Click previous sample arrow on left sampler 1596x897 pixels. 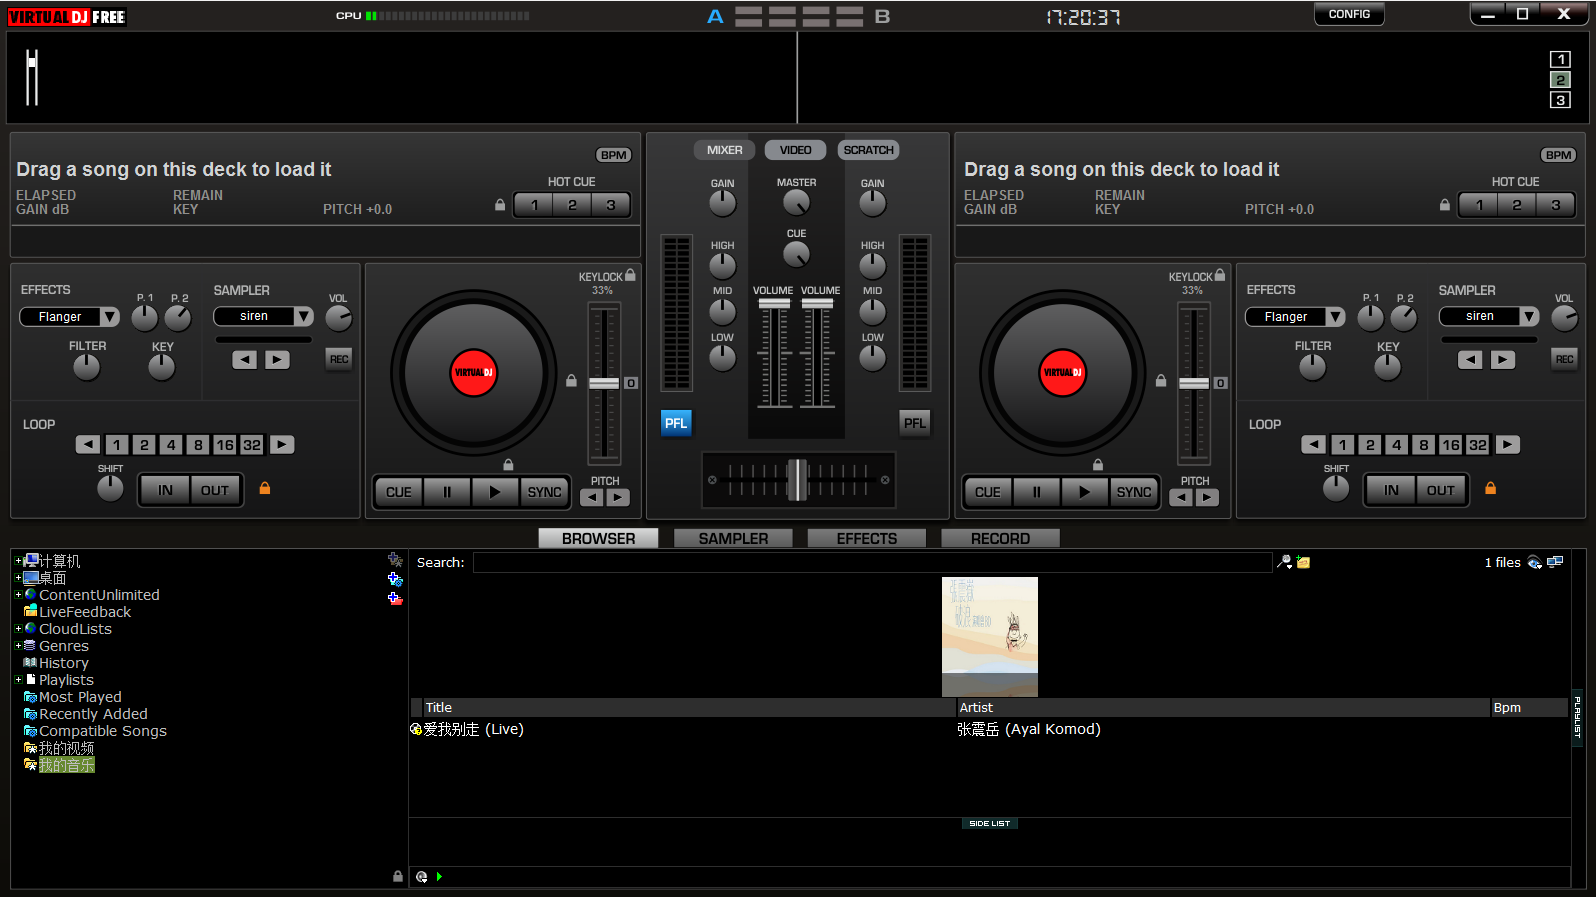244,360
